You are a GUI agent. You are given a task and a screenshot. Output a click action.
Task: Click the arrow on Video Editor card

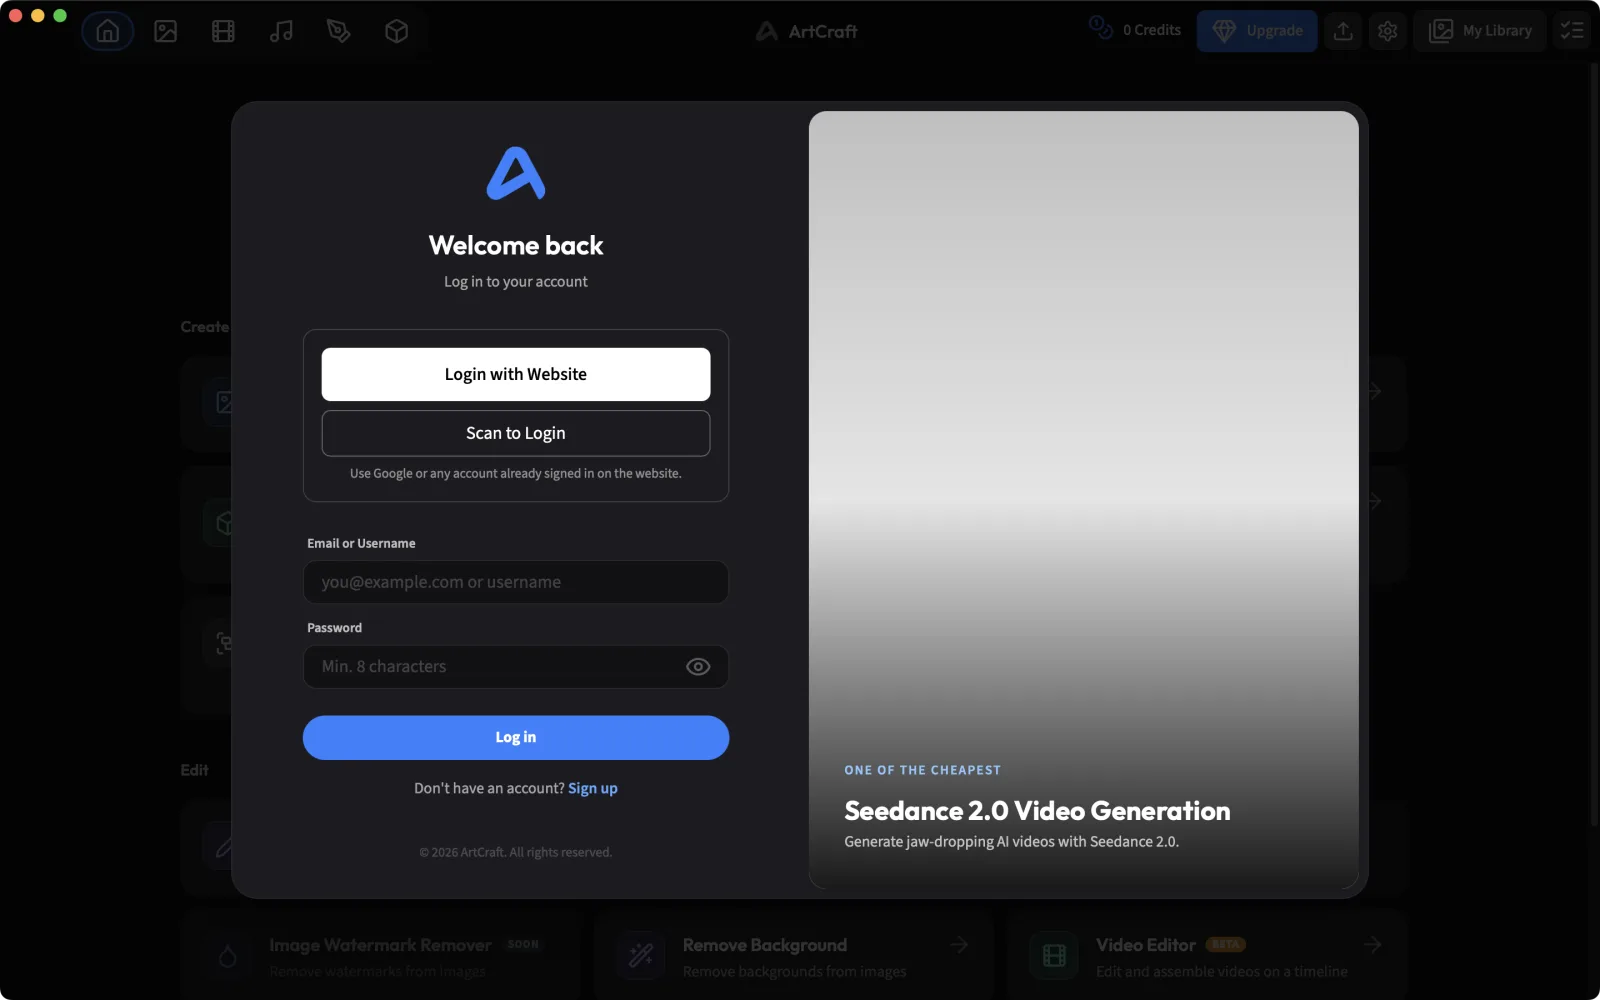1373,945
